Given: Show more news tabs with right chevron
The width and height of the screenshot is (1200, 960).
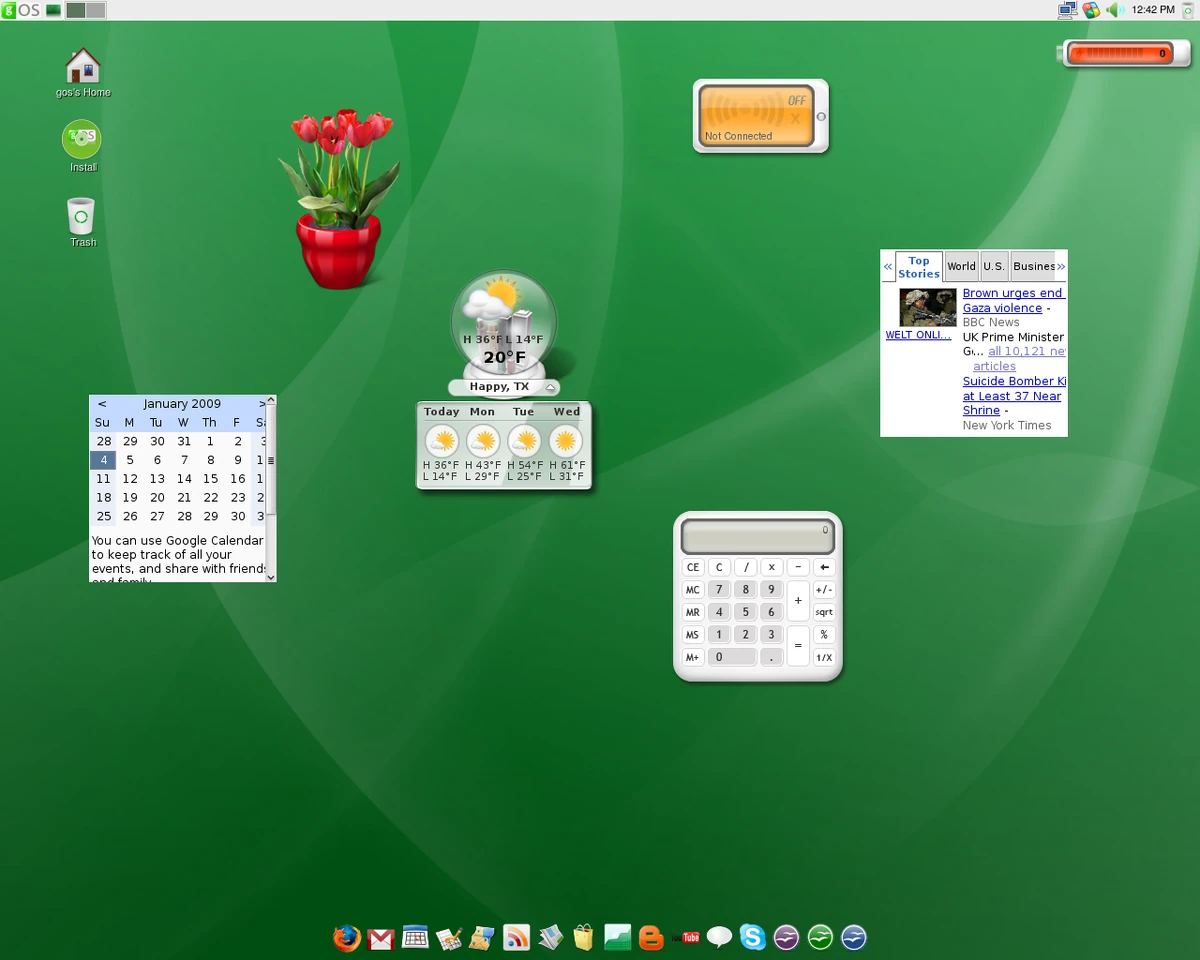Looking at the screenshot, I should [x=1061, y=267].
